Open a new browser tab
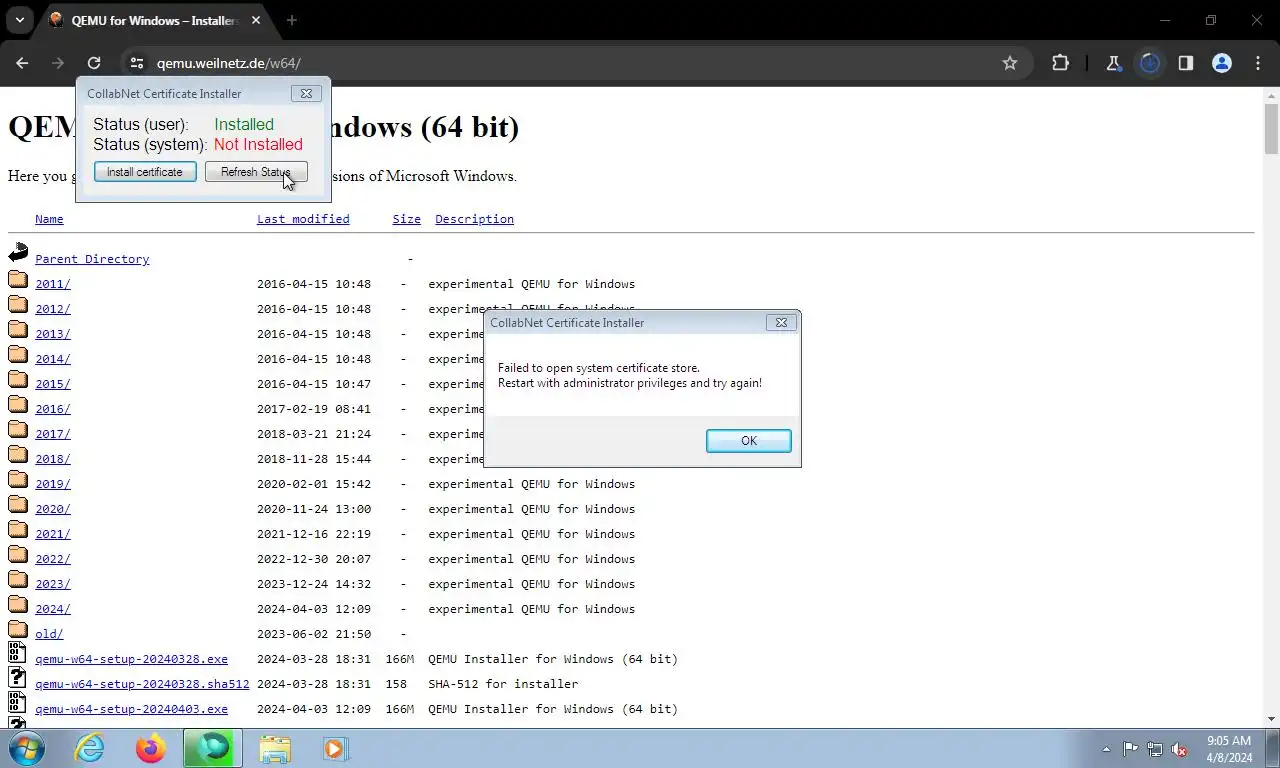The height and width of the screenshot is (768, 1280). [x=292, y=20]
